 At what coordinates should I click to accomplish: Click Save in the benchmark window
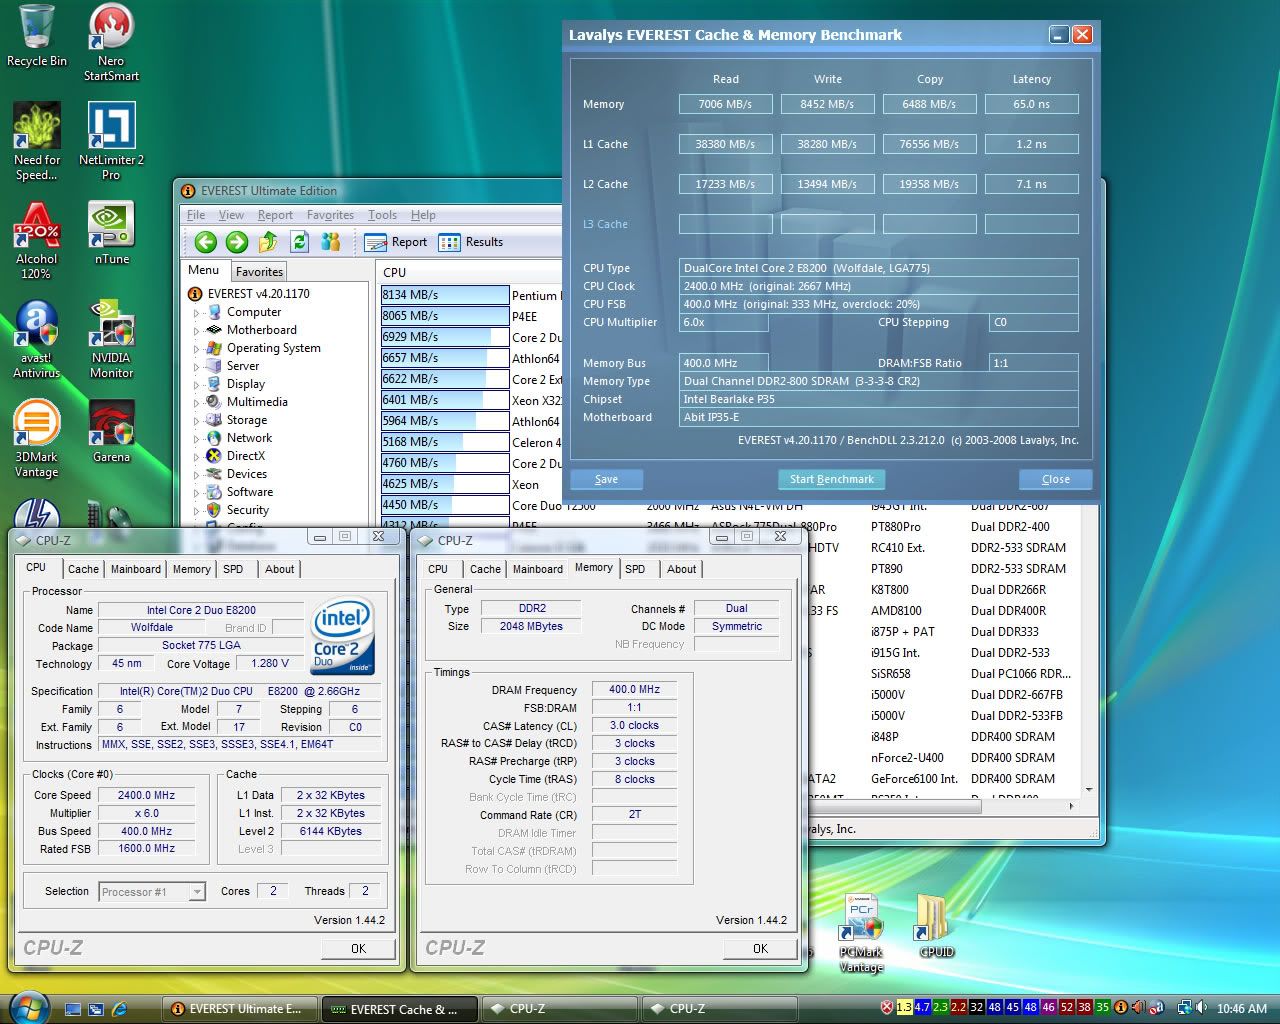pyautogui.click(x=606, y=479)
